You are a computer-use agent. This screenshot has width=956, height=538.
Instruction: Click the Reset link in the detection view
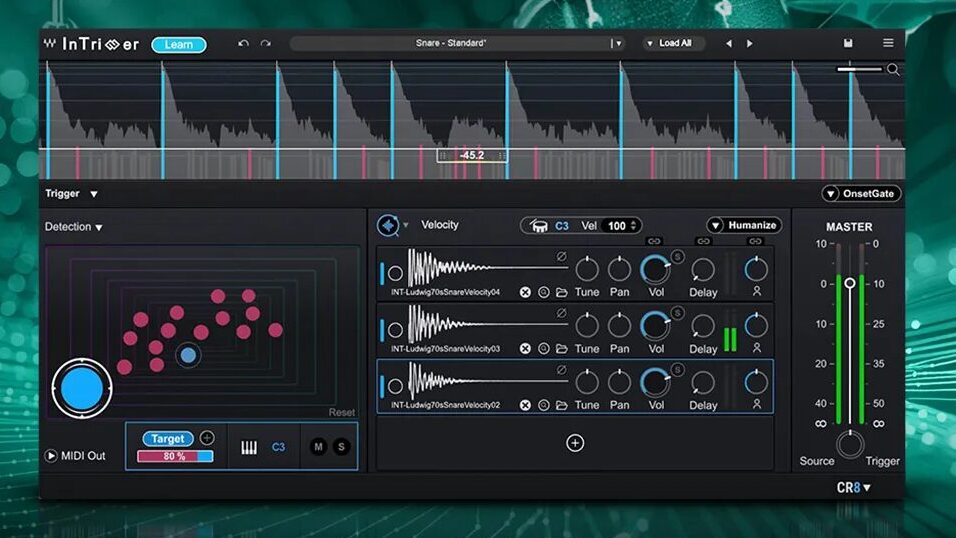pyautogui.click(x=341, y=412)
